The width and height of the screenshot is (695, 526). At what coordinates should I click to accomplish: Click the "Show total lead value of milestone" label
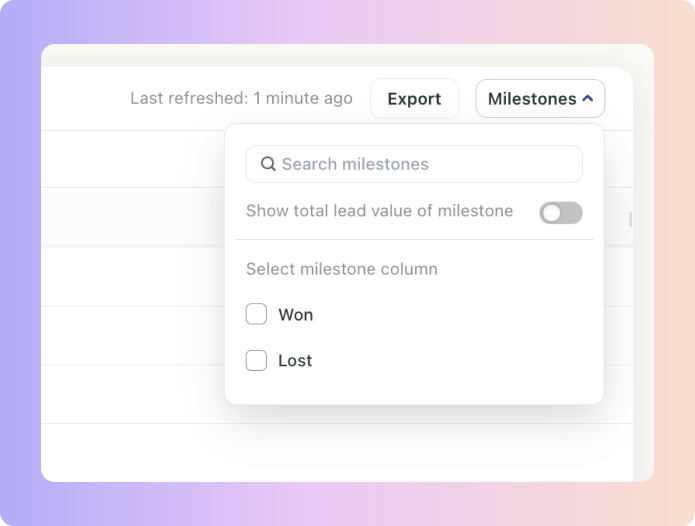coord(379,211)
